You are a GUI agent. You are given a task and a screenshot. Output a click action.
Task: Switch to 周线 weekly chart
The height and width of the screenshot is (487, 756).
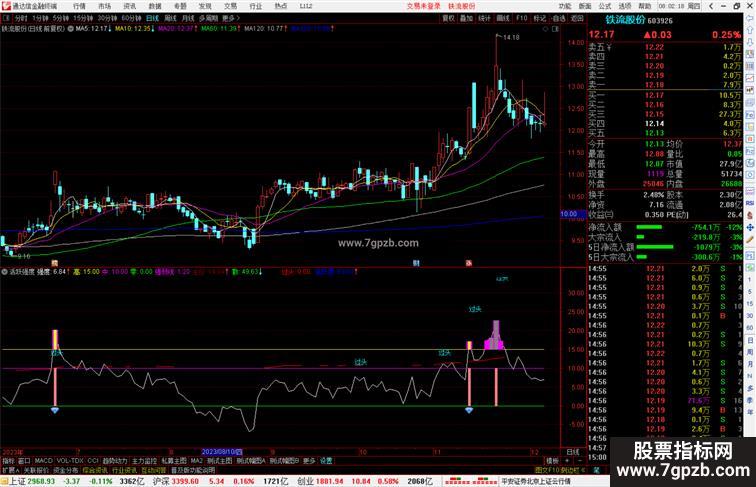click(x=170, y=18)
